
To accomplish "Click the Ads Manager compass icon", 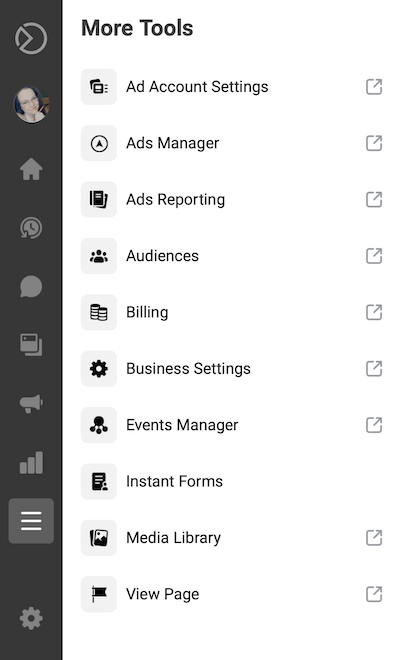I will click(x=99, y=143).
